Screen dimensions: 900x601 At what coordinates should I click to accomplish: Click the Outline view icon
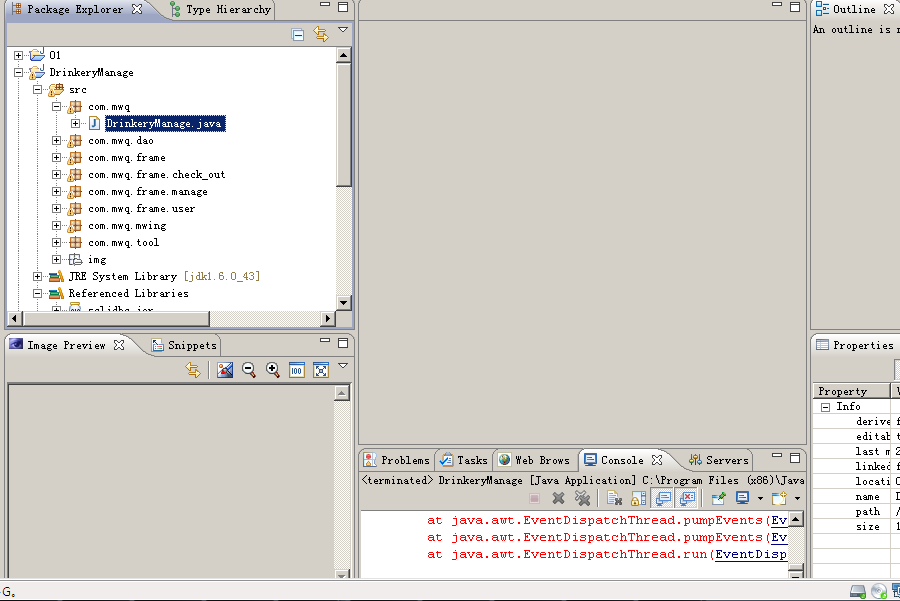822,9
